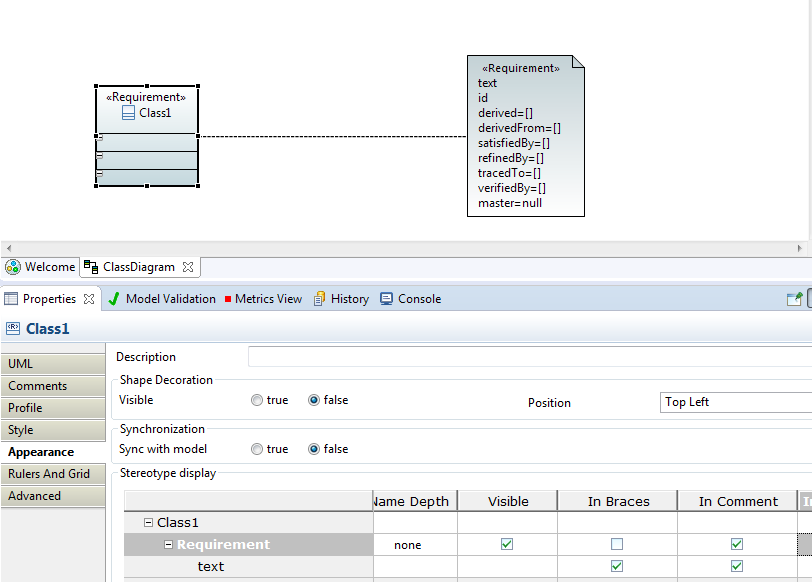This screenshot has width=812, height=582.
Task: Click 'derivedFrom=[]' in the note
Action: tap(519, 128)
